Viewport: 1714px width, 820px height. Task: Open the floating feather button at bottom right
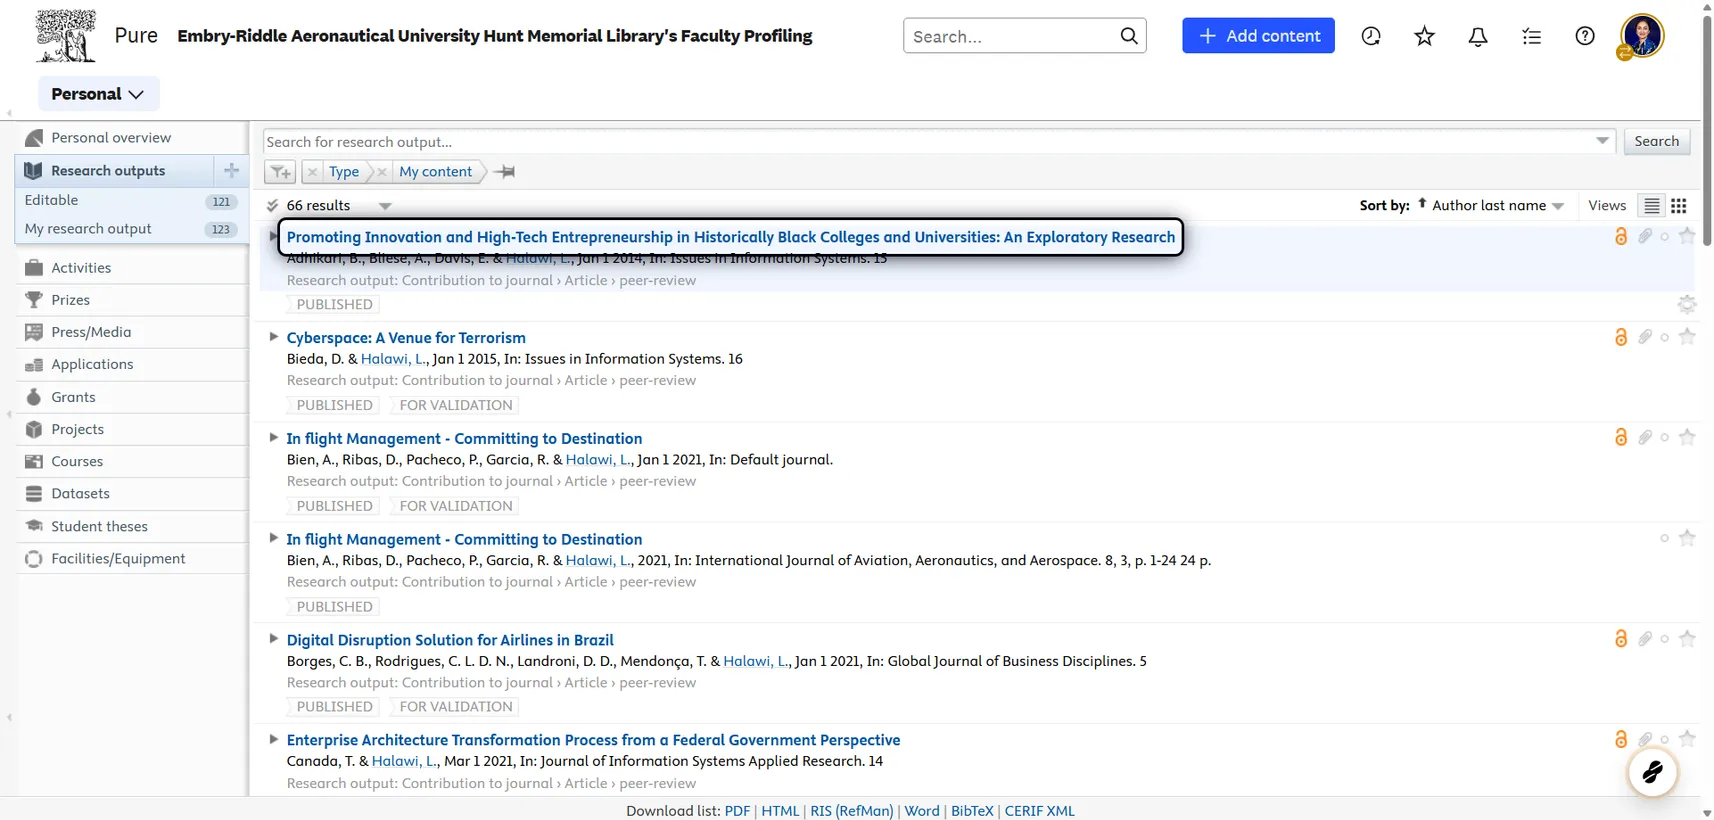1653,772
